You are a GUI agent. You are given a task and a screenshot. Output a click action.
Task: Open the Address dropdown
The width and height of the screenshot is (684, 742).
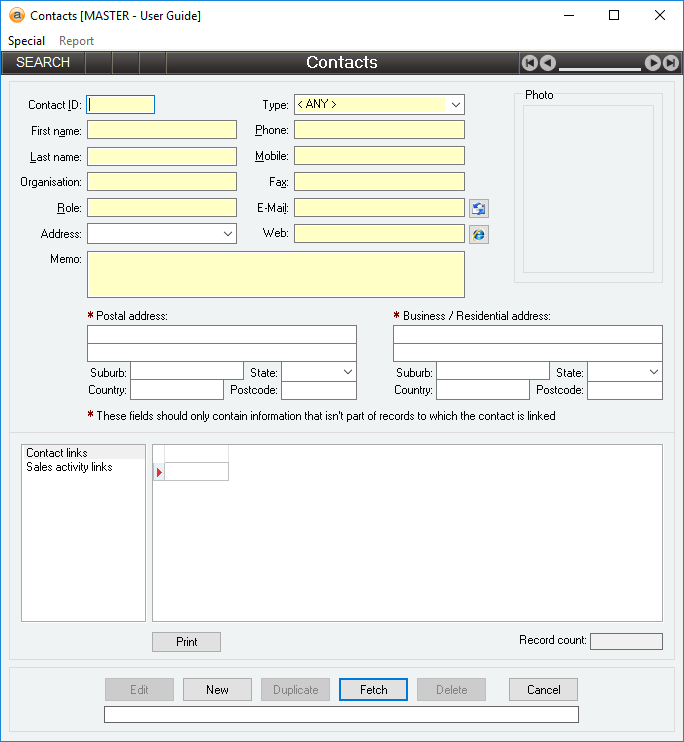pyautogui.click(x=227, y=234)
